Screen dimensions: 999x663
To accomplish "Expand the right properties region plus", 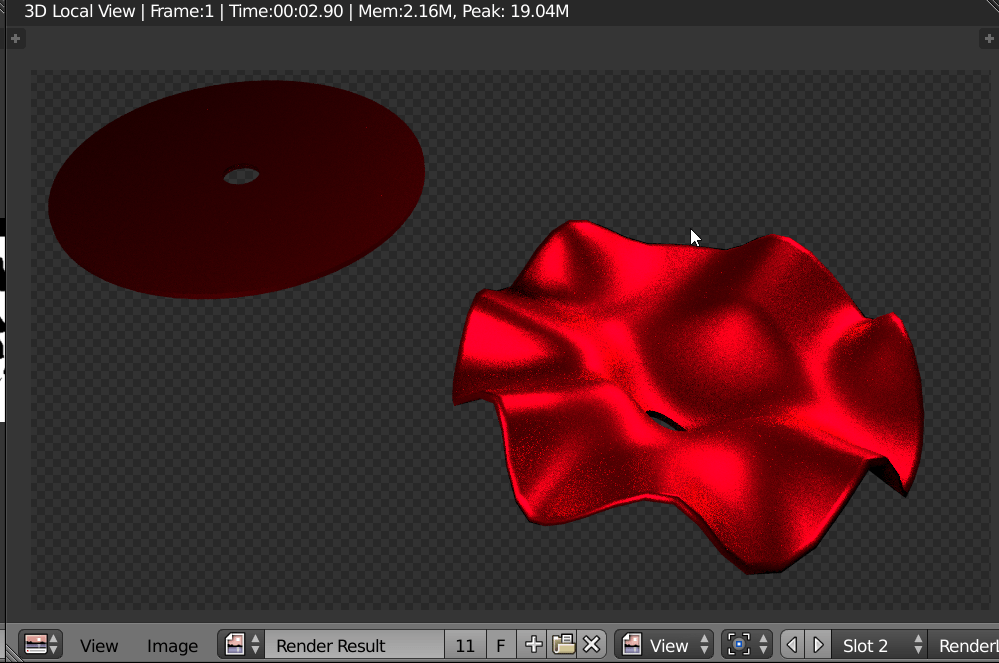I will click(990, 39).
